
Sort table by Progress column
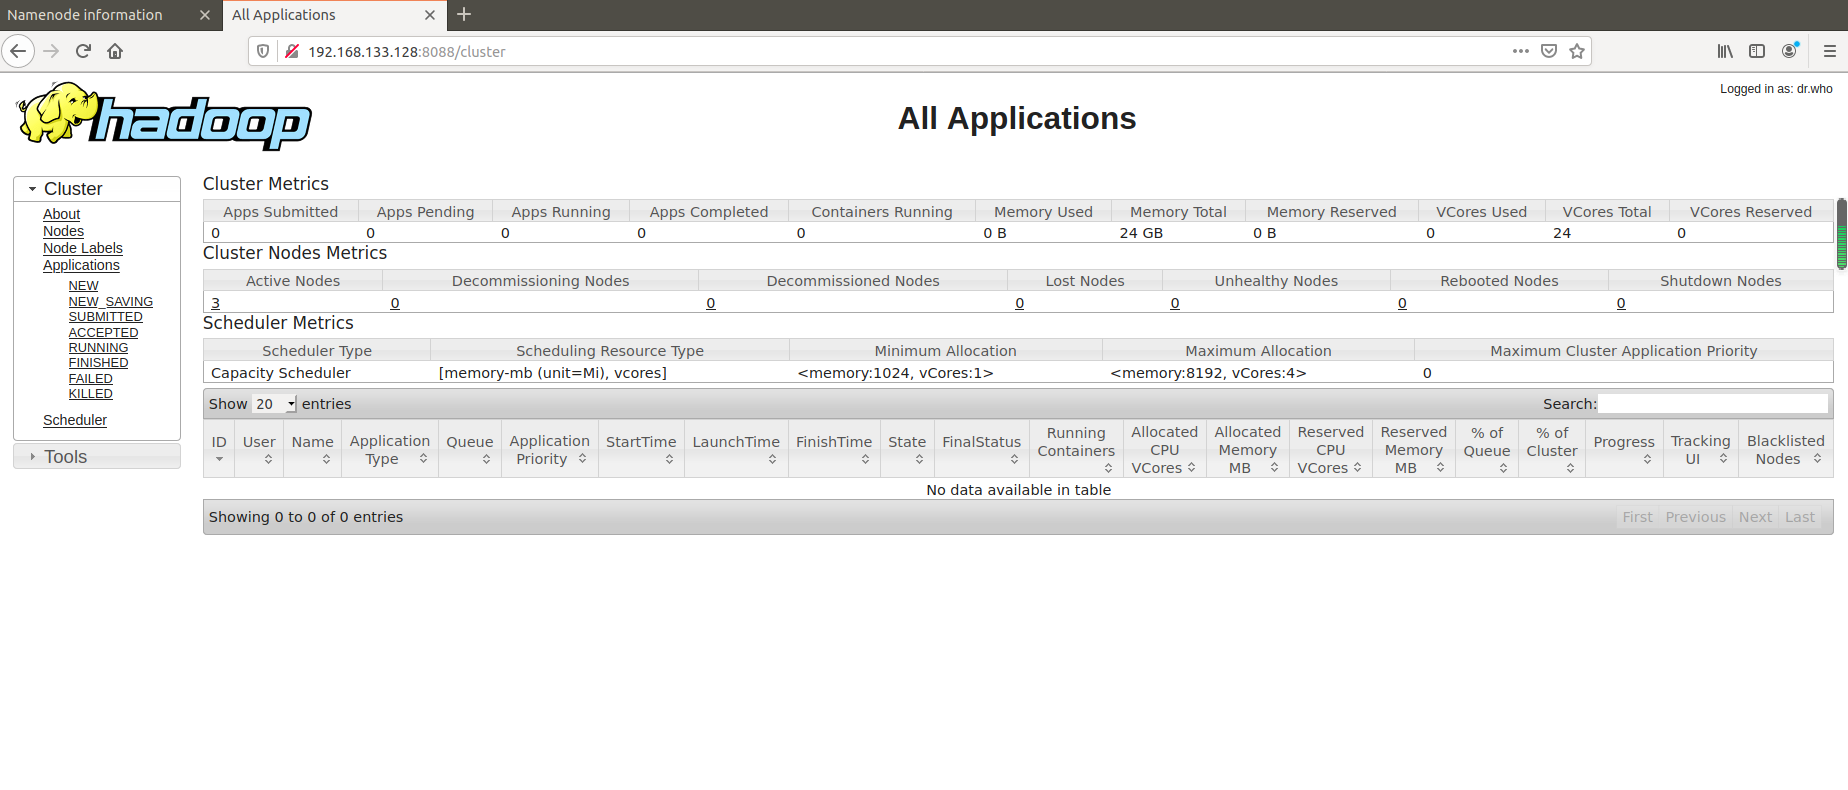click(1624, 449)
